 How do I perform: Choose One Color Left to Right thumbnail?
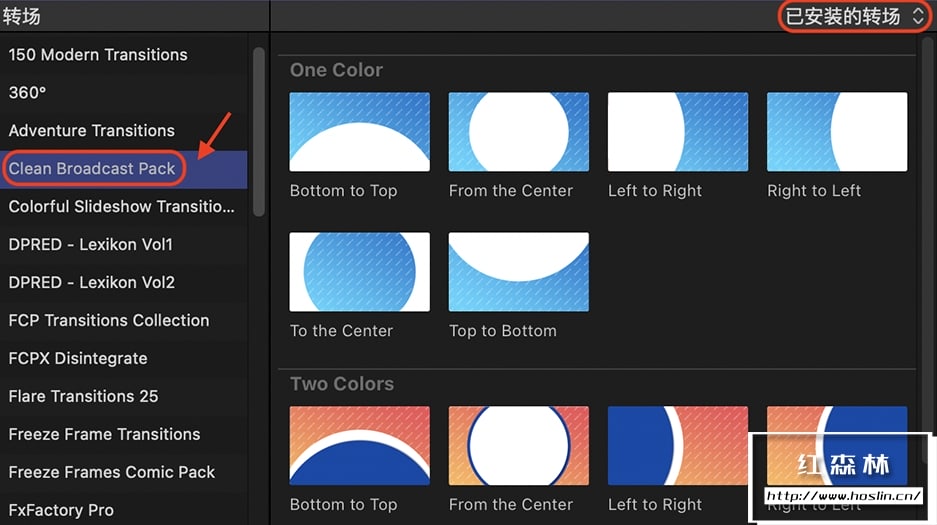coord(678,132)
